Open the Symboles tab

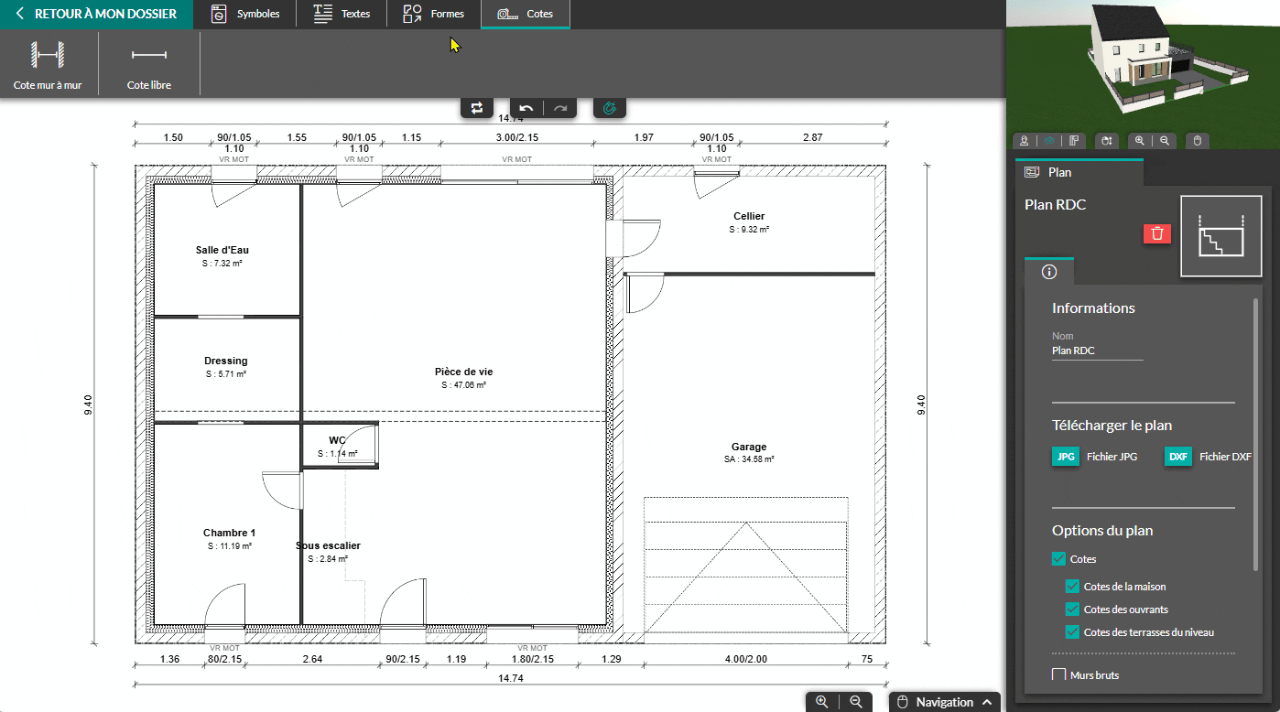click(246, 14)
